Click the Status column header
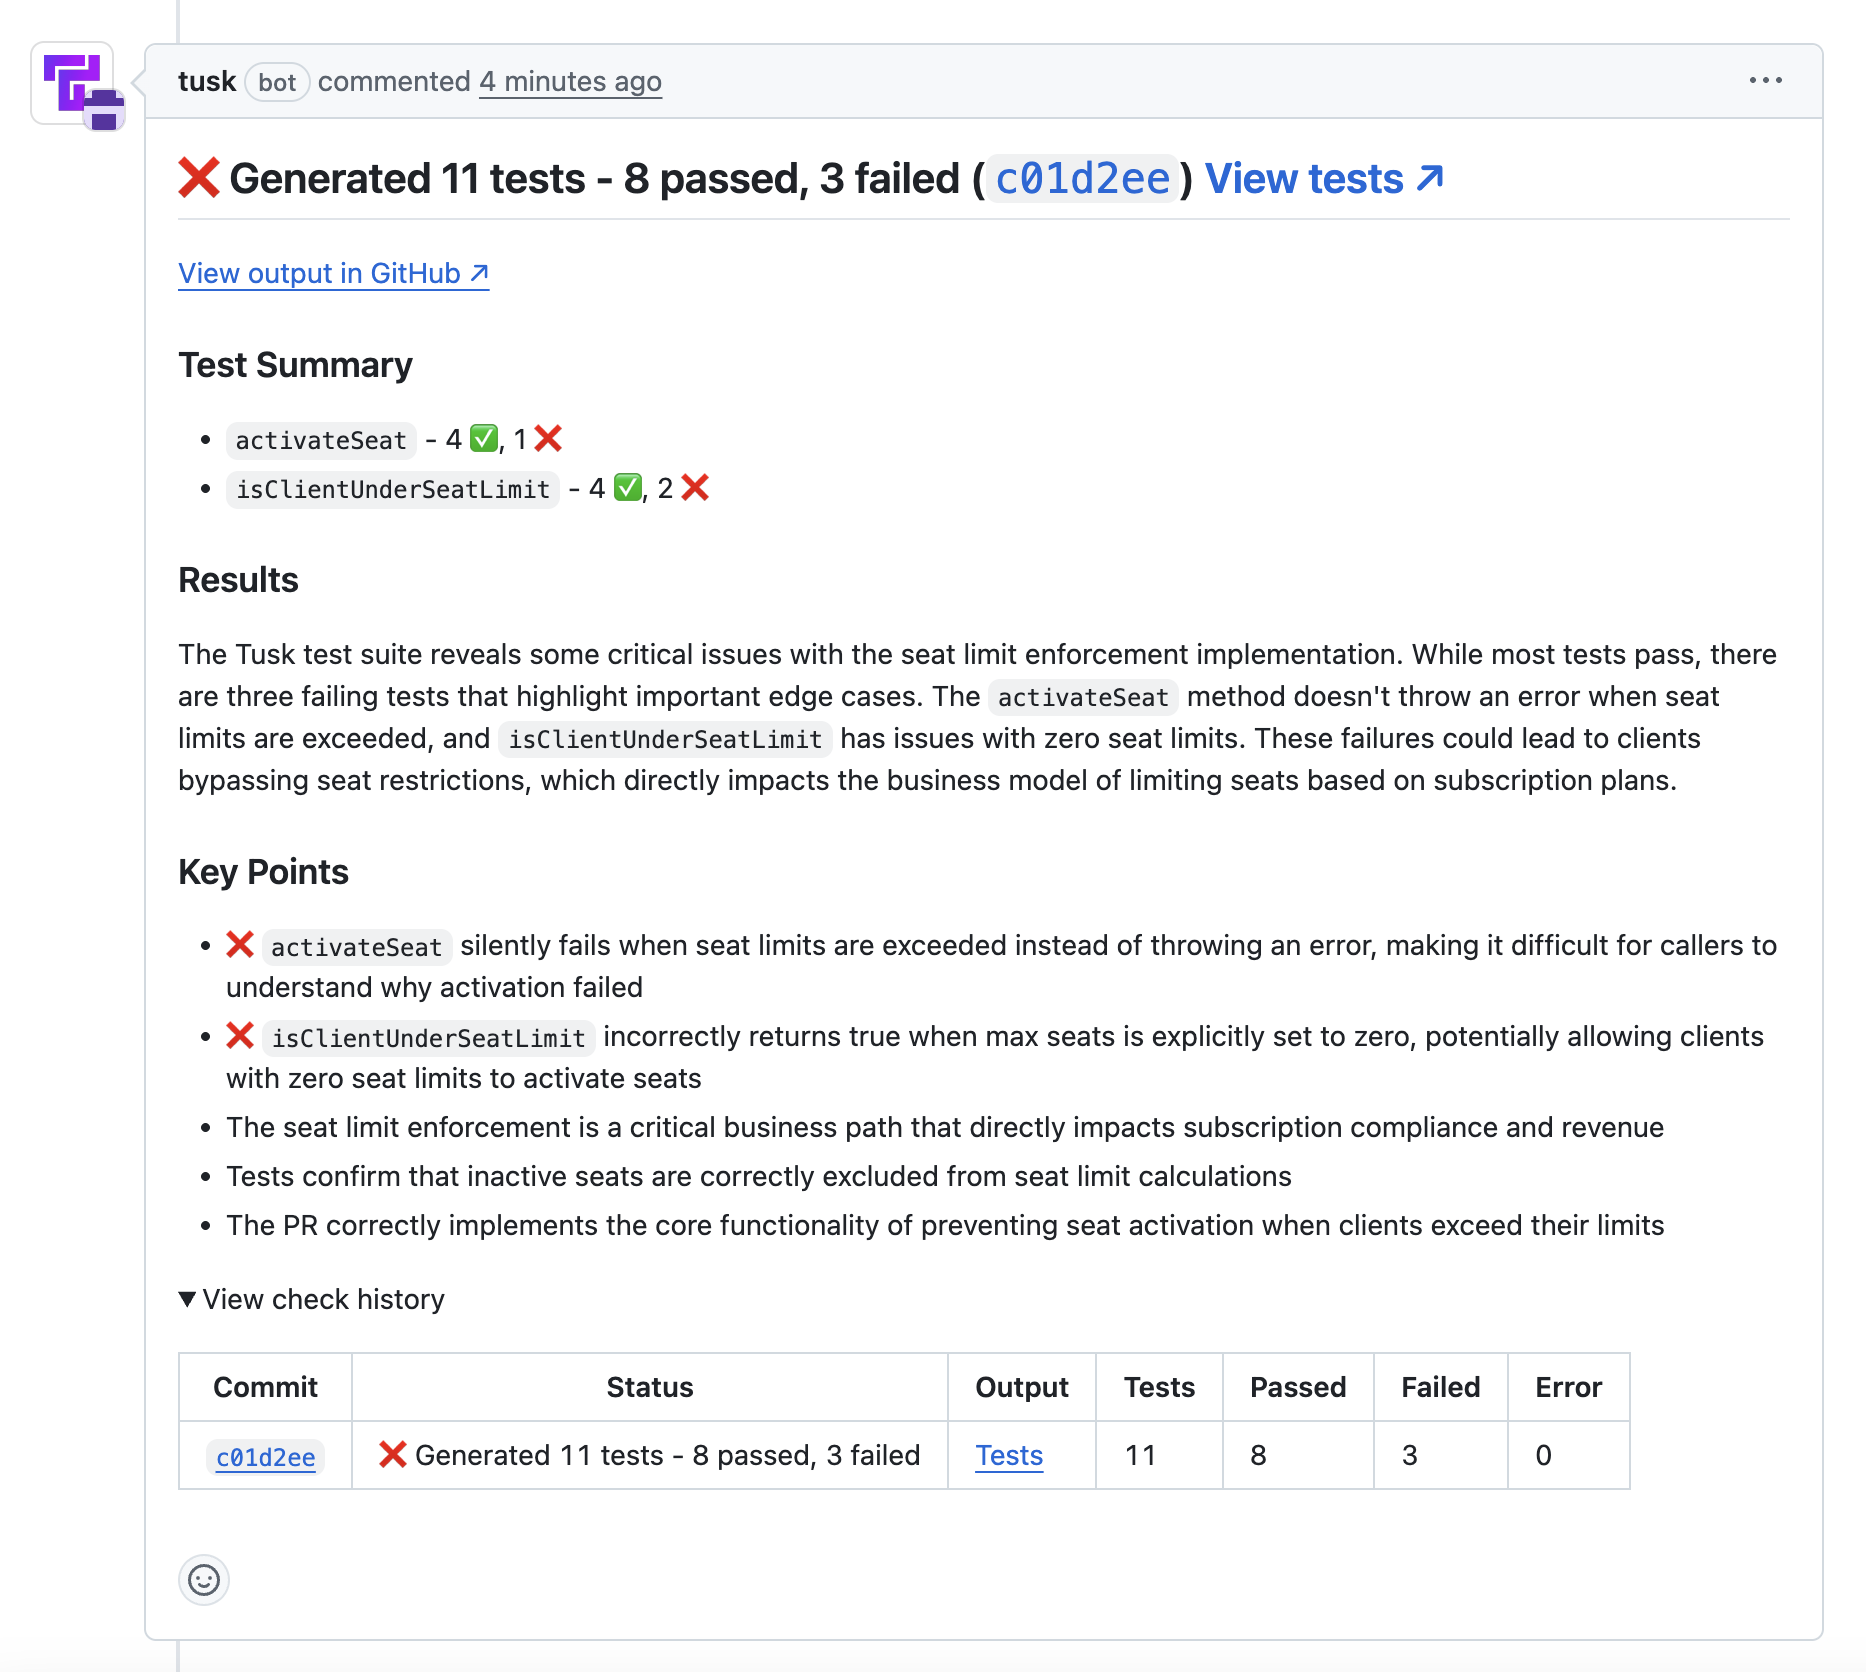 click(650, 1387)
